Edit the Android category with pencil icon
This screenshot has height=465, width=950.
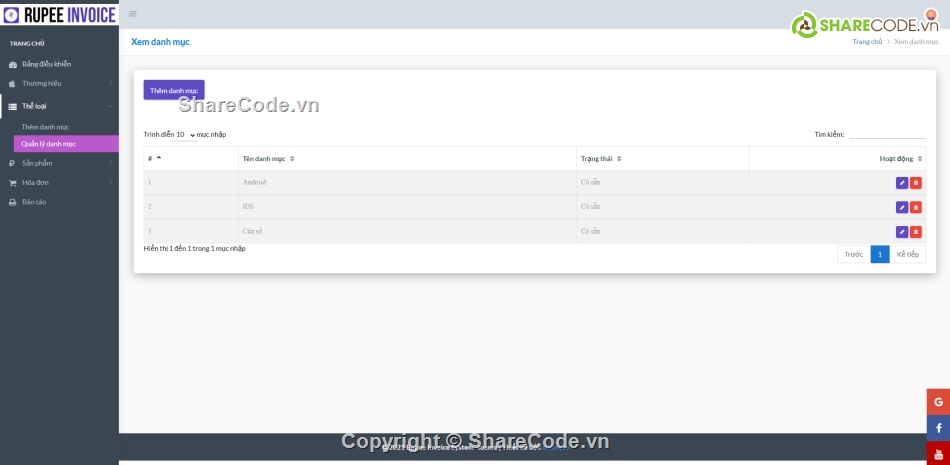902,182
